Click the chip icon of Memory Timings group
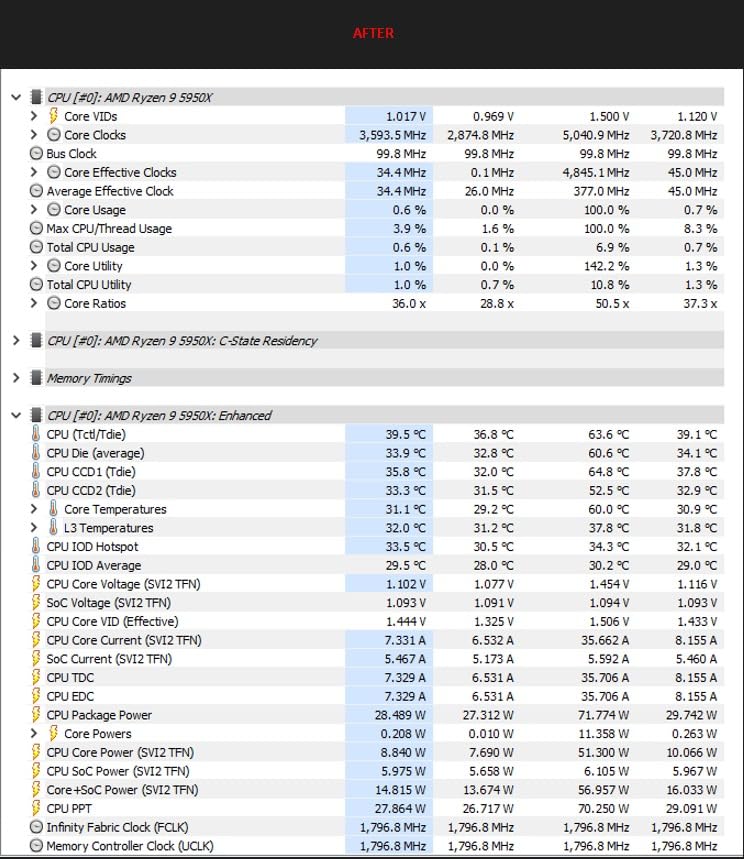 (x=36, y=378)
